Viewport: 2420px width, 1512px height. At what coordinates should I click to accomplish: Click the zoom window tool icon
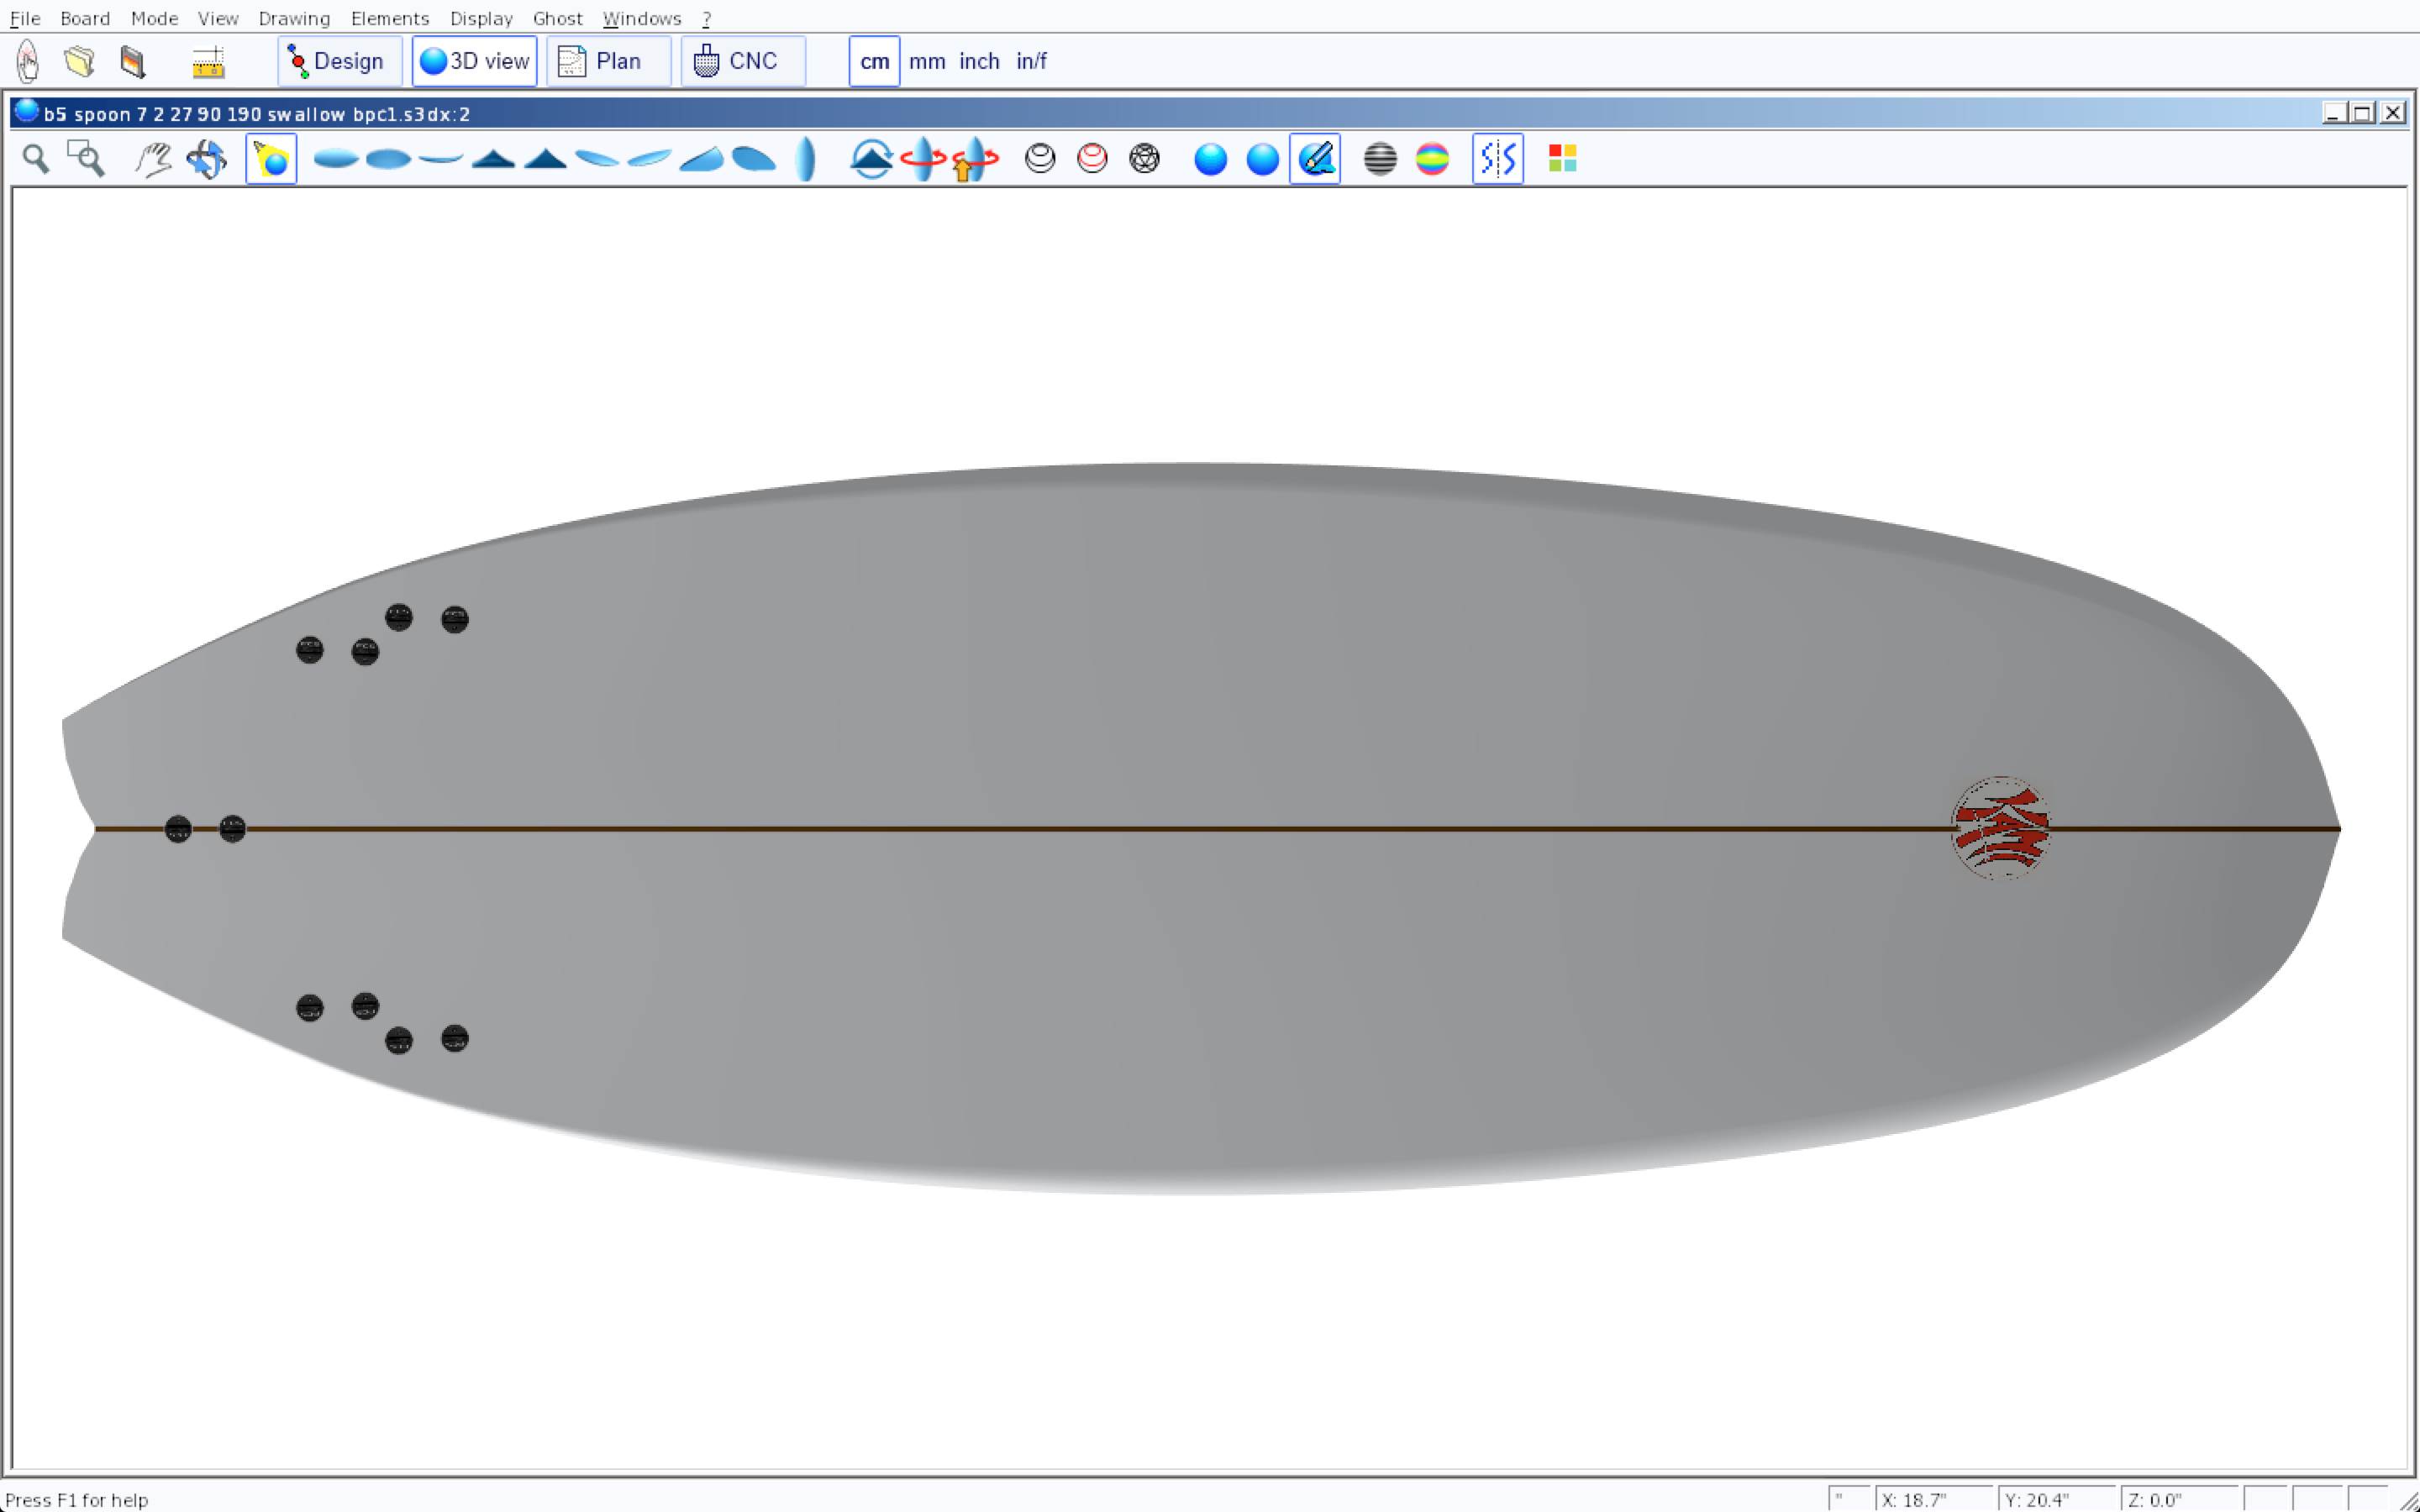point(86,159)
